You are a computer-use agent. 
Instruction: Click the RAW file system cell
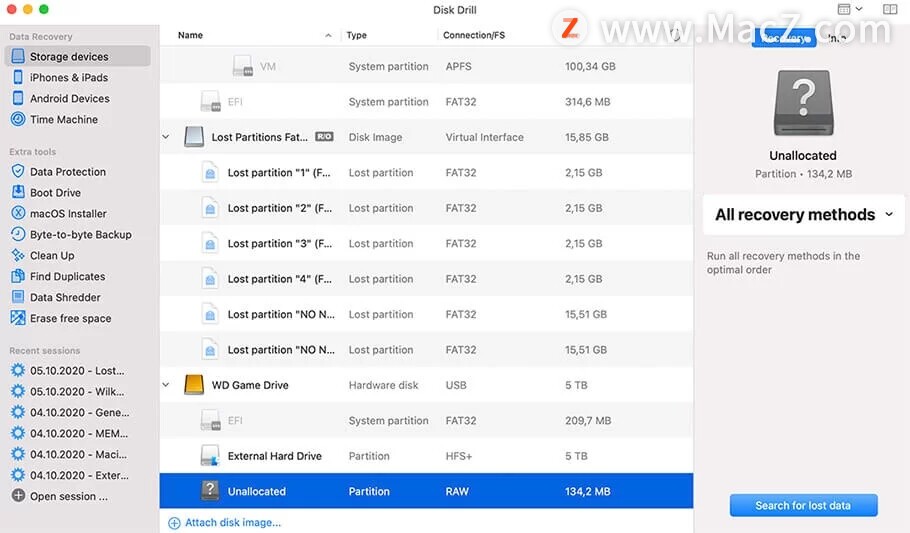457,491
